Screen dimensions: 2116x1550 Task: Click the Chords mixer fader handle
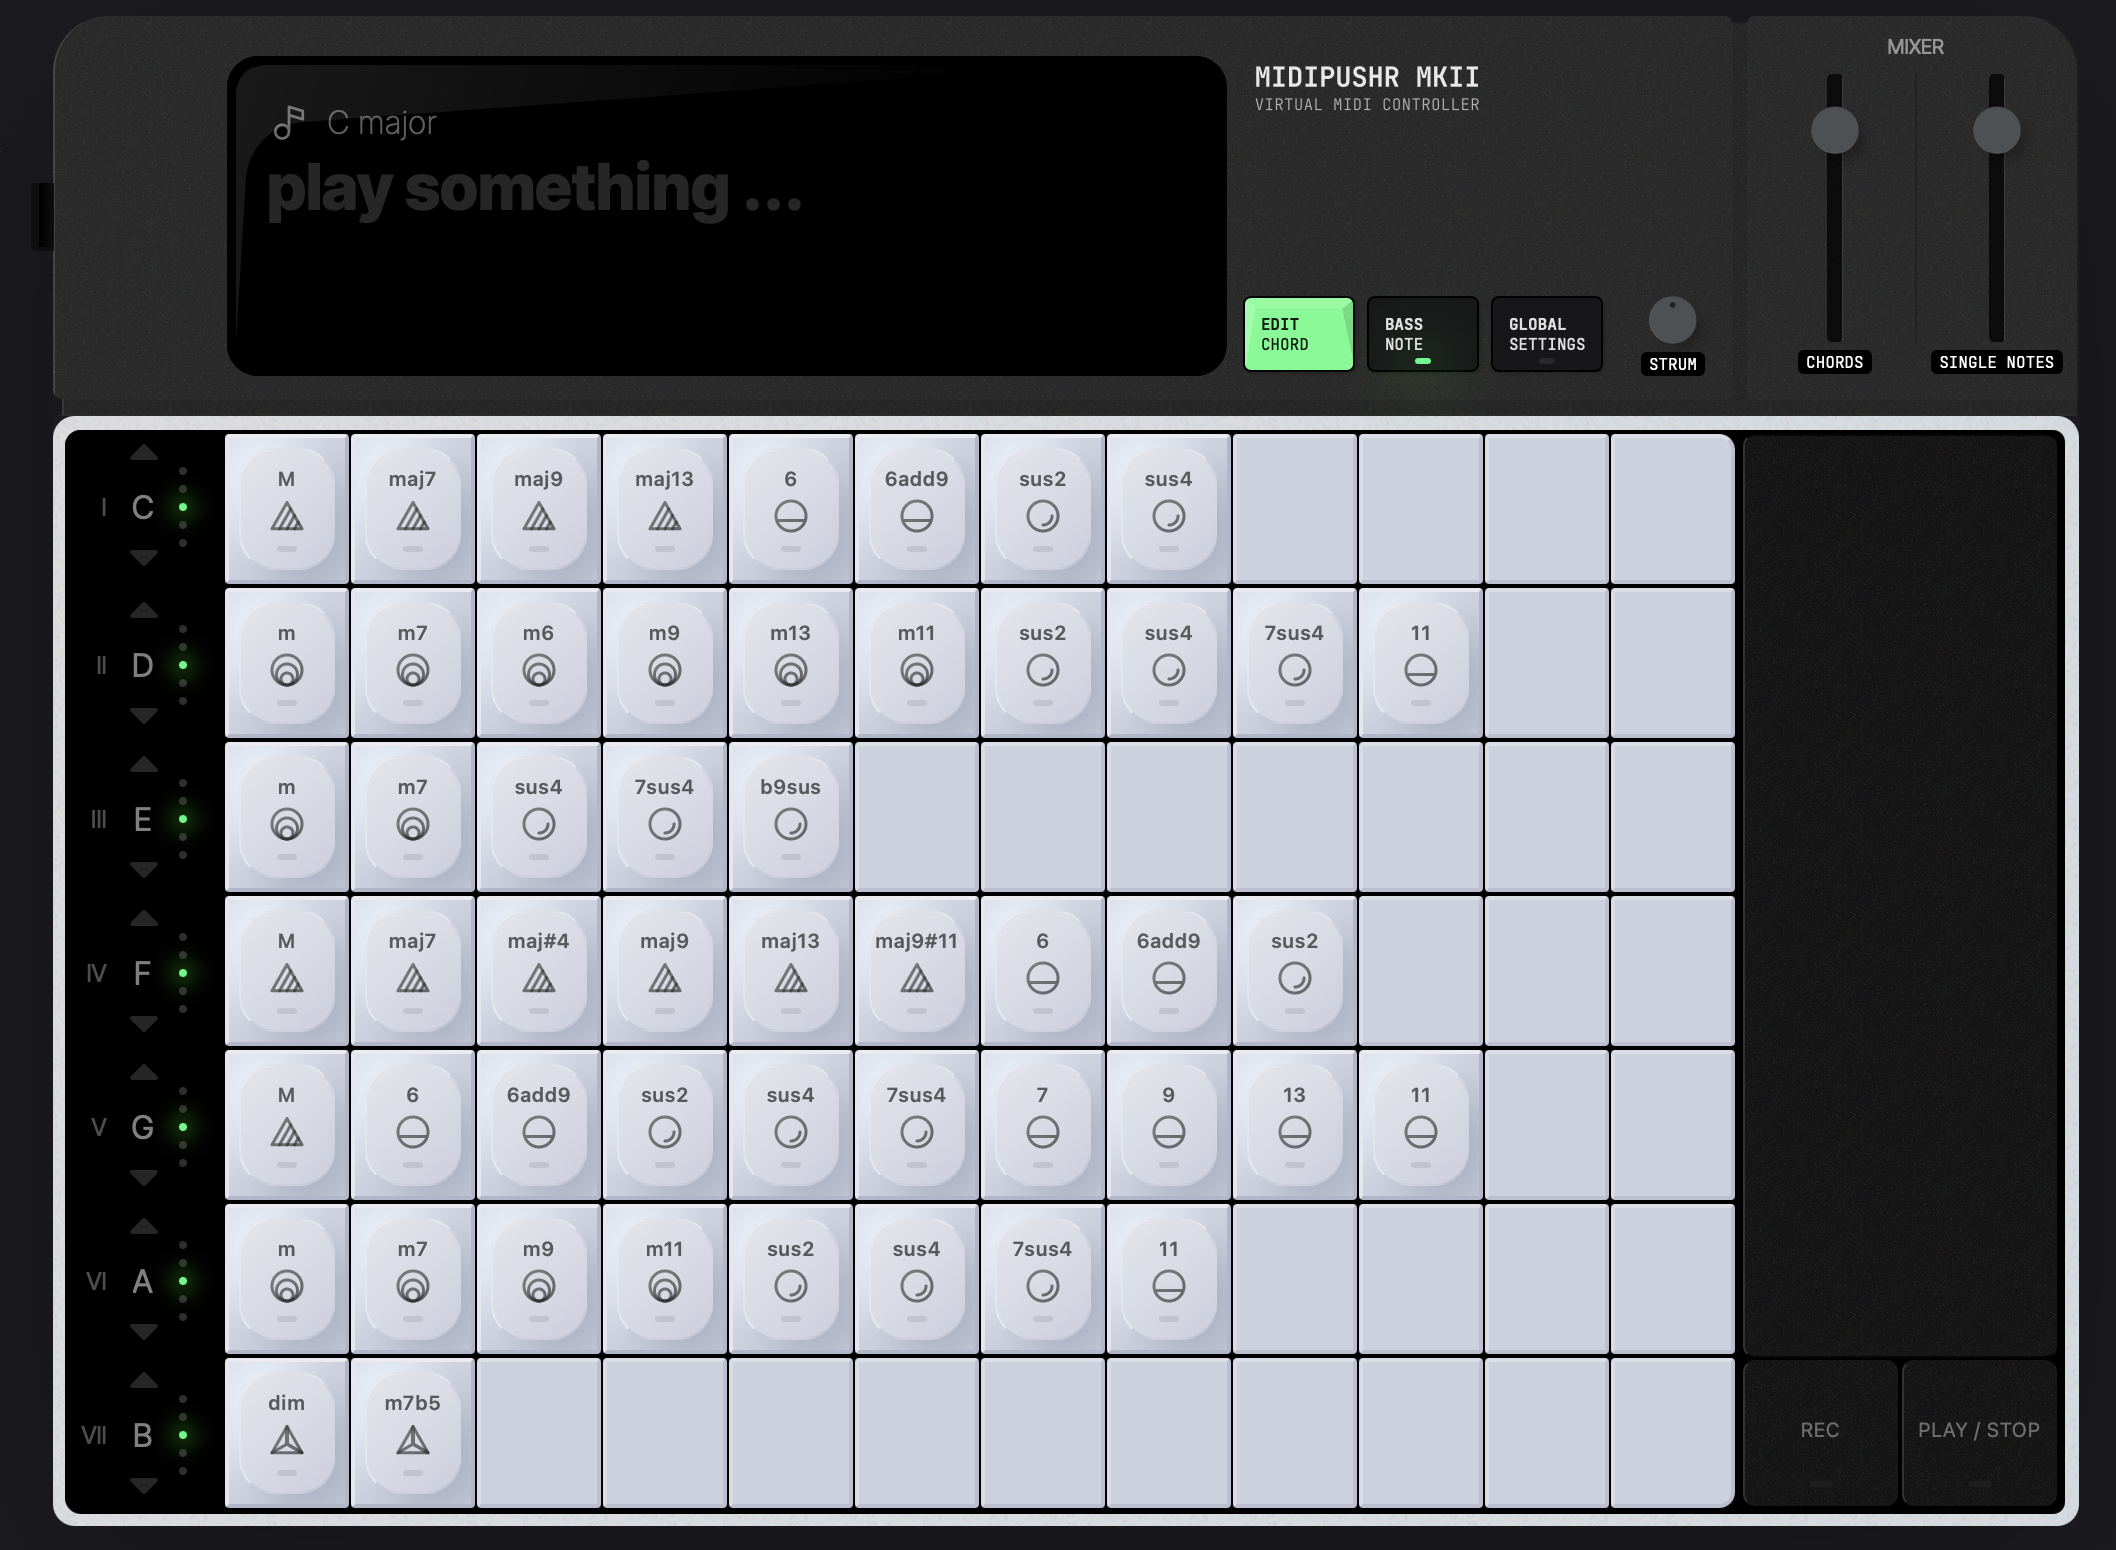[x=1835, y=131]
